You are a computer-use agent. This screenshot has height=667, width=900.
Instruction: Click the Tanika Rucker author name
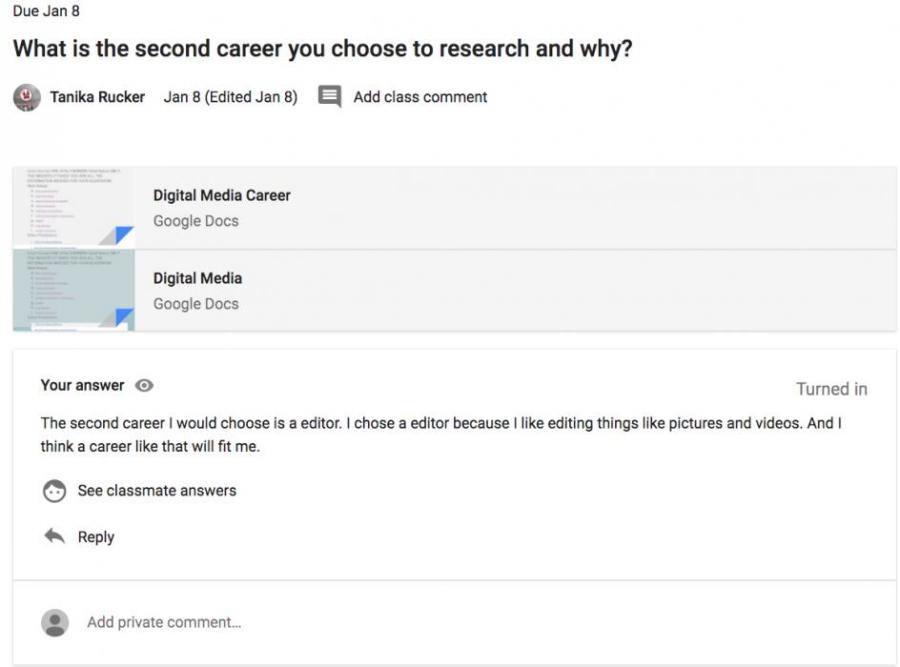97,97
